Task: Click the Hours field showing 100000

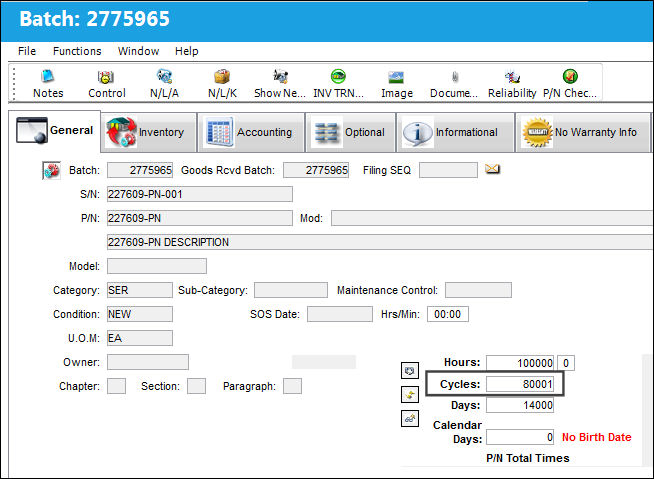Action: pos(520,363)
